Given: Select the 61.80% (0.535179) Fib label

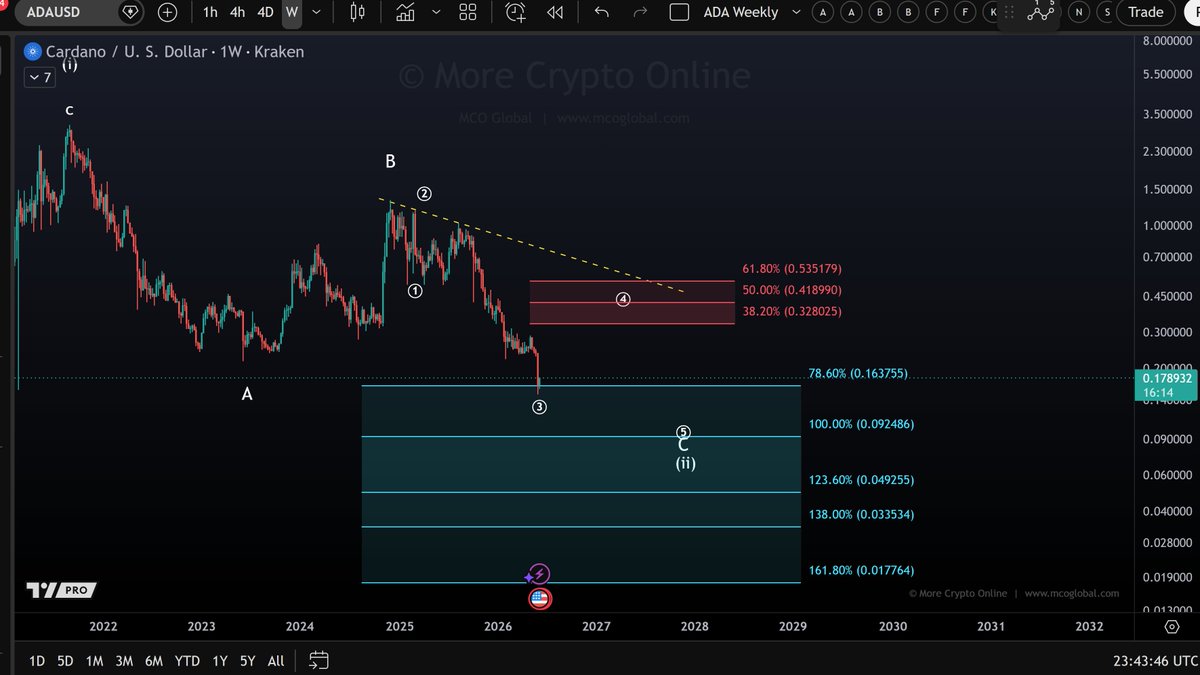Looking at the screenshot, I should [791, 269].
